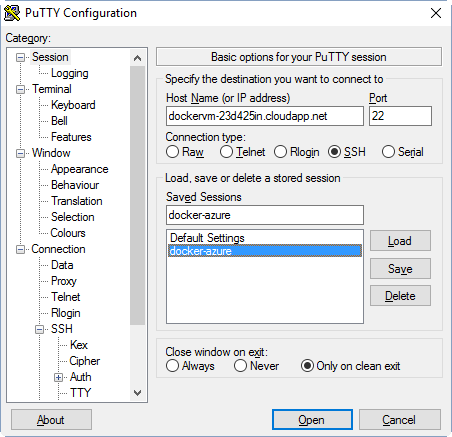Image resolution: width=452 pixels, height=437 pixels.
Task: Open the Selection category
Action: [x=73, y=217]
